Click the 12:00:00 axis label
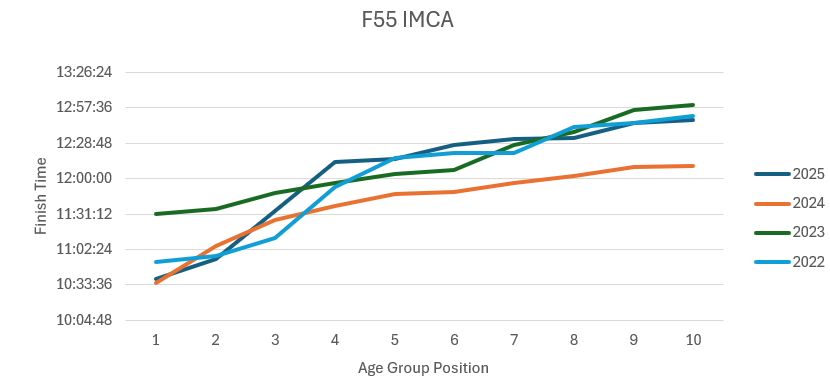 (x=84, y=178)
